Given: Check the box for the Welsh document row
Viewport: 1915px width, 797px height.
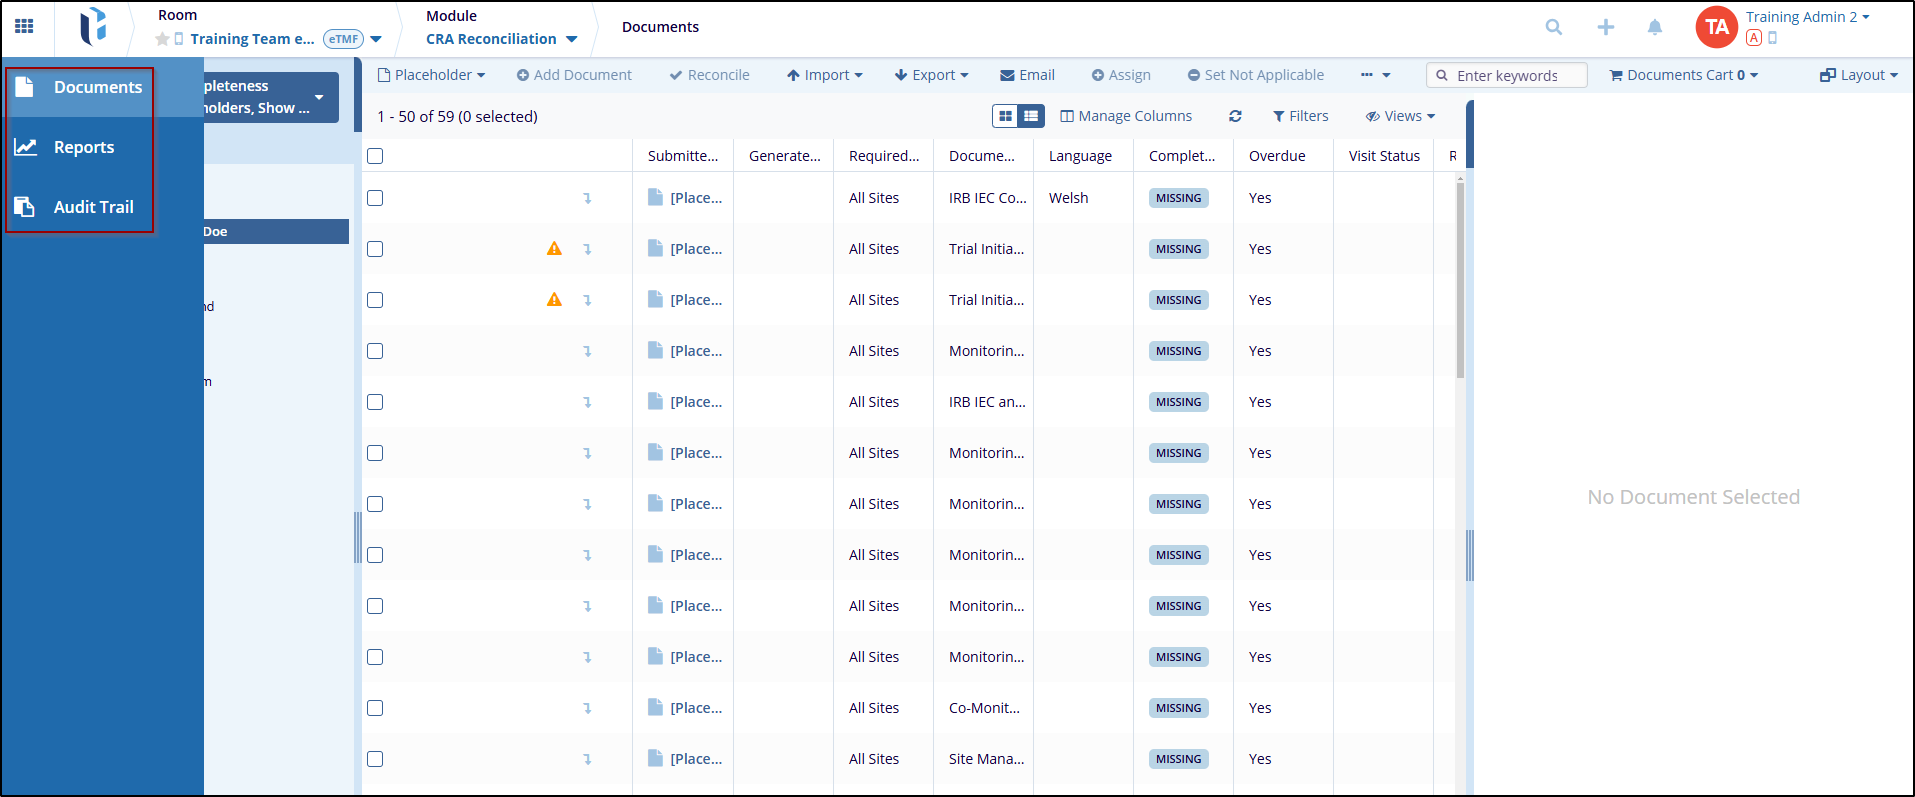Looking at the screenshot, I should coord(375,198).
